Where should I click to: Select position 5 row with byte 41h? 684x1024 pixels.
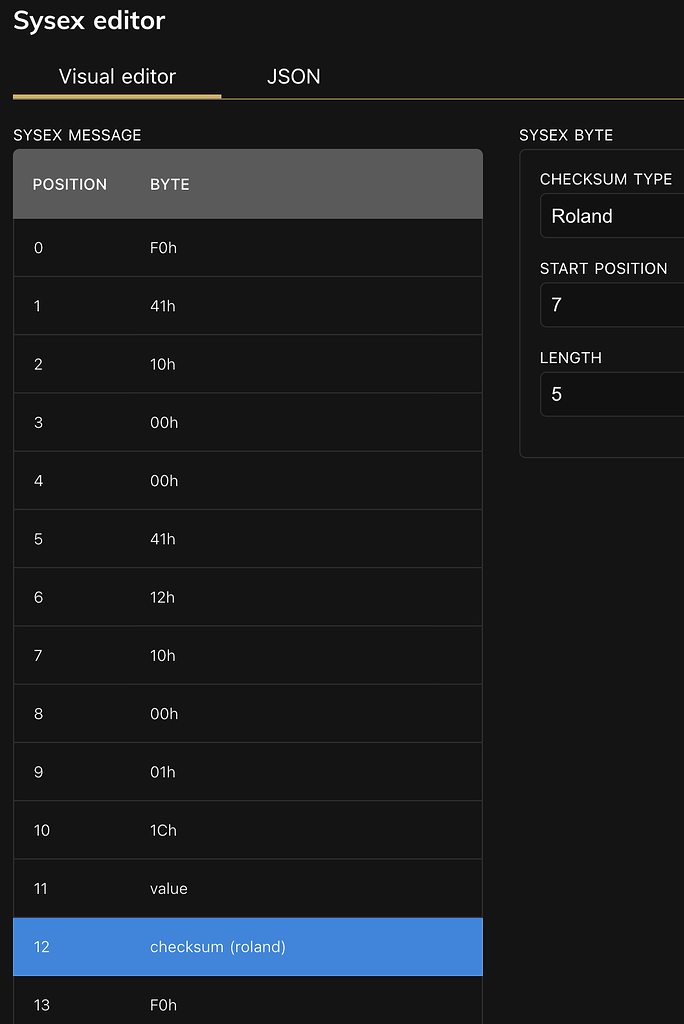tap(247, 539)
